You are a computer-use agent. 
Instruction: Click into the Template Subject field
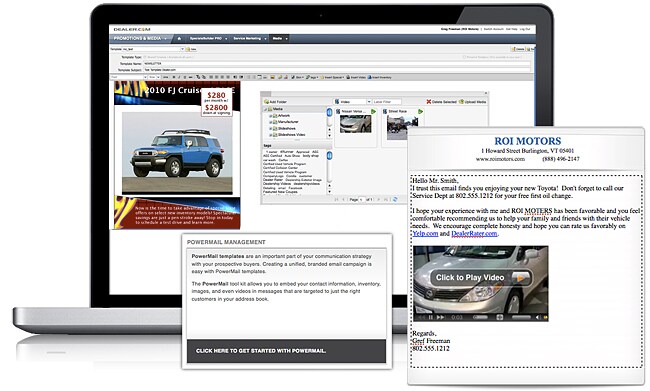click(x=337, y=70)
